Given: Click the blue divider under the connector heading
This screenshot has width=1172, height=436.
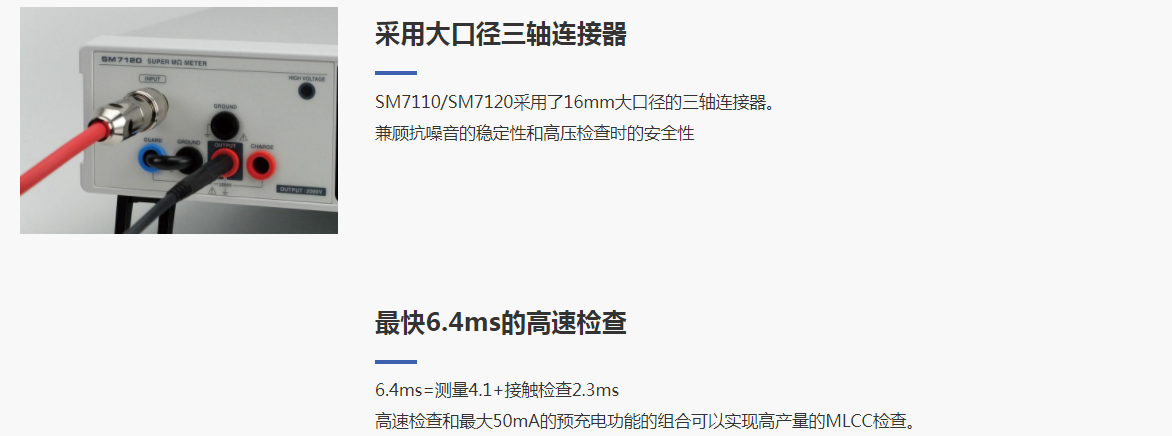Looking at the screenshot, I should pyautogui.click(x=396, y=73).
